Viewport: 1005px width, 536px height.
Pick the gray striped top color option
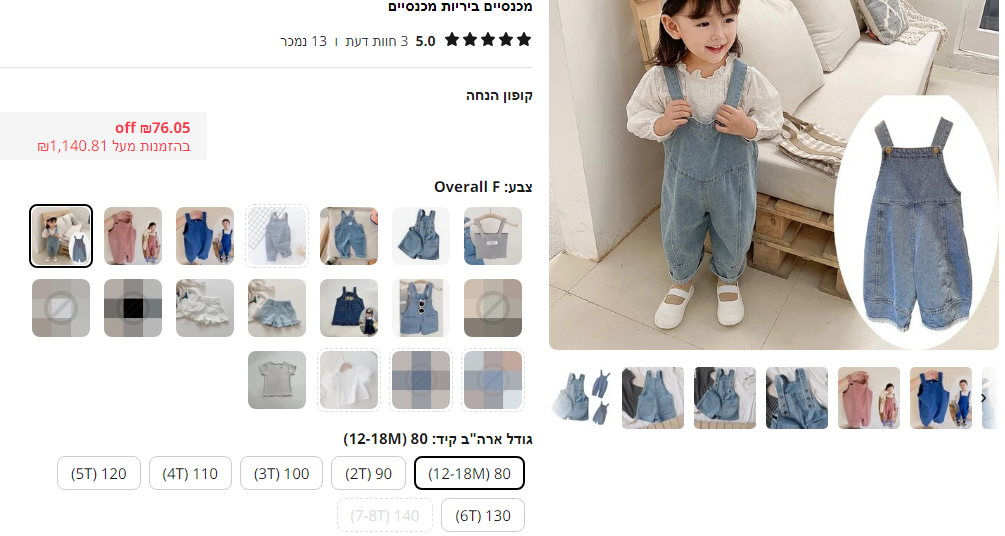click(493, 236)
